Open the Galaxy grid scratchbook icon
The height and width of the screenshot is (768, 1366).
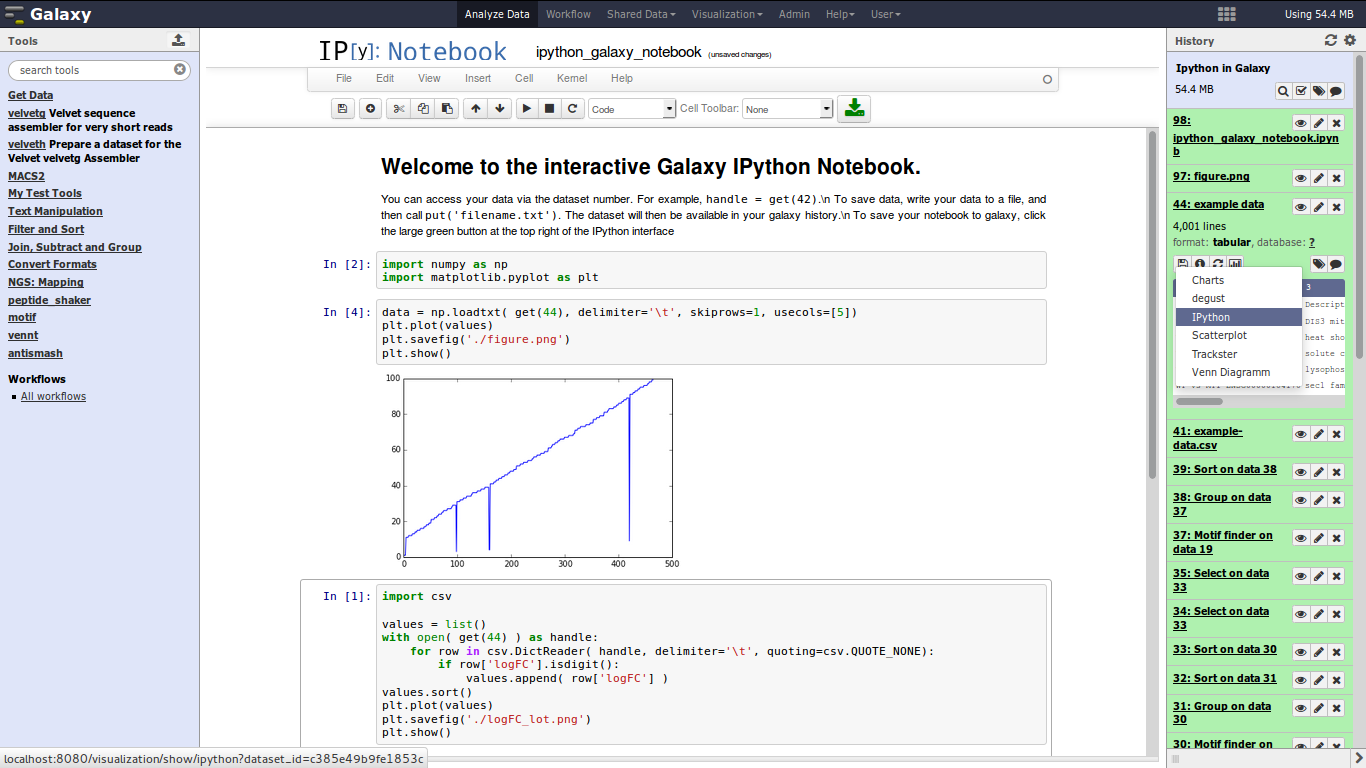click(x=1226, y=14)
